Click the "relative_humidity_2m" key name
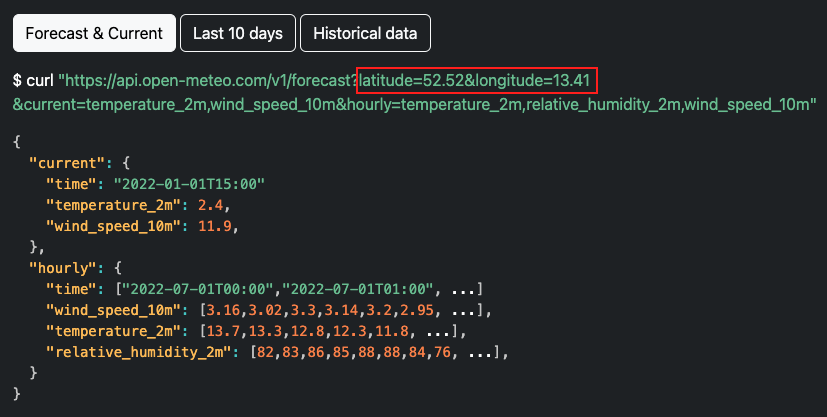Viewport: 827px width, 417px height. coord(139,352)
